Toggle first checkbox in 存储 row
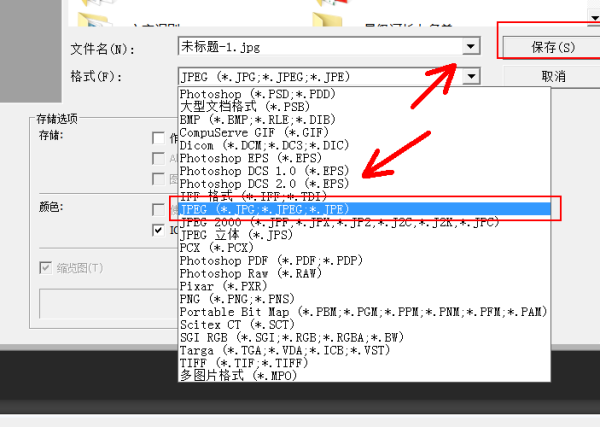 (158, 138)
